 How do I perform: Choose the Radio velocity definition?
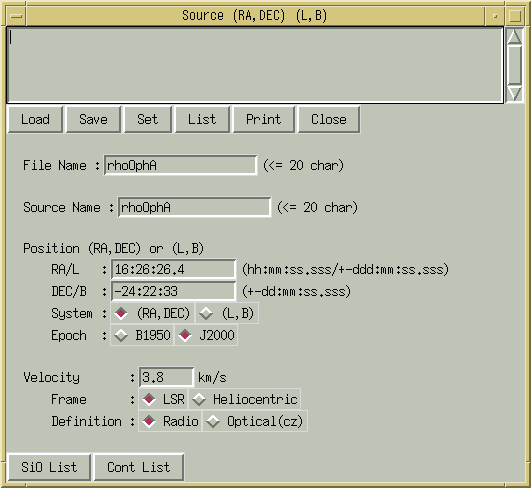click(170, 421)
